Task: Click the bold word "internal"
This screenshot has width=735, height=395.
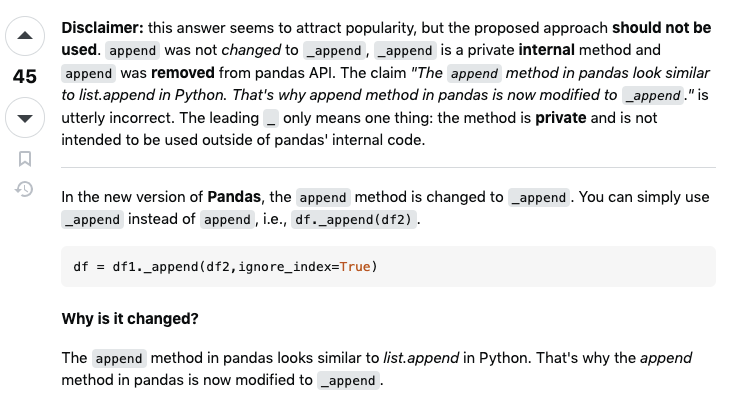Action: 547,50
